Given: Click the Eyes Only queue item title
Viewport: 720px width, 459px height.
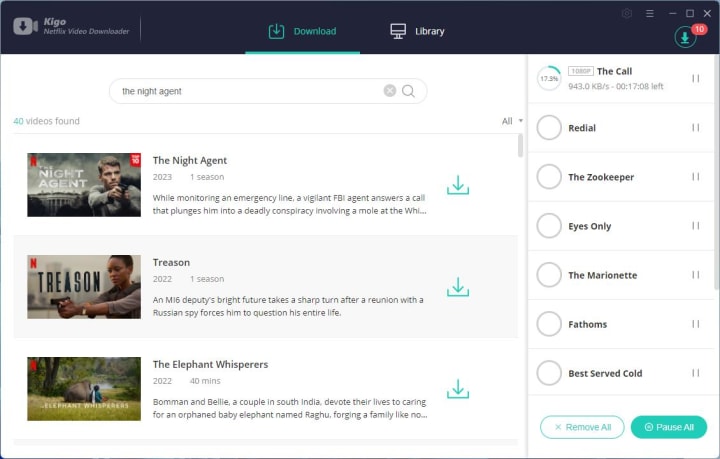Looking at the screenshot, I should [x=590, y=226].
